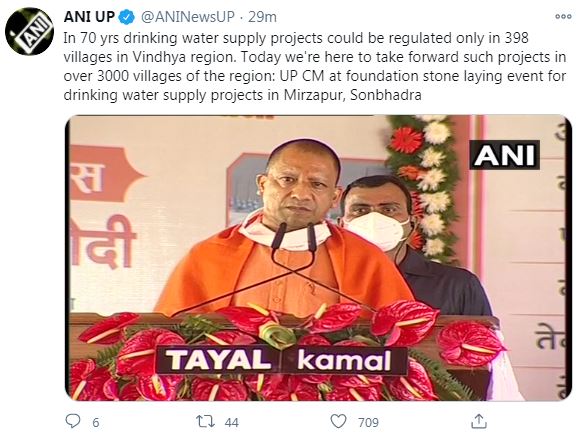Click the words Mirzapur, Sonbhadra in tweet

click(x=352, y=95)
